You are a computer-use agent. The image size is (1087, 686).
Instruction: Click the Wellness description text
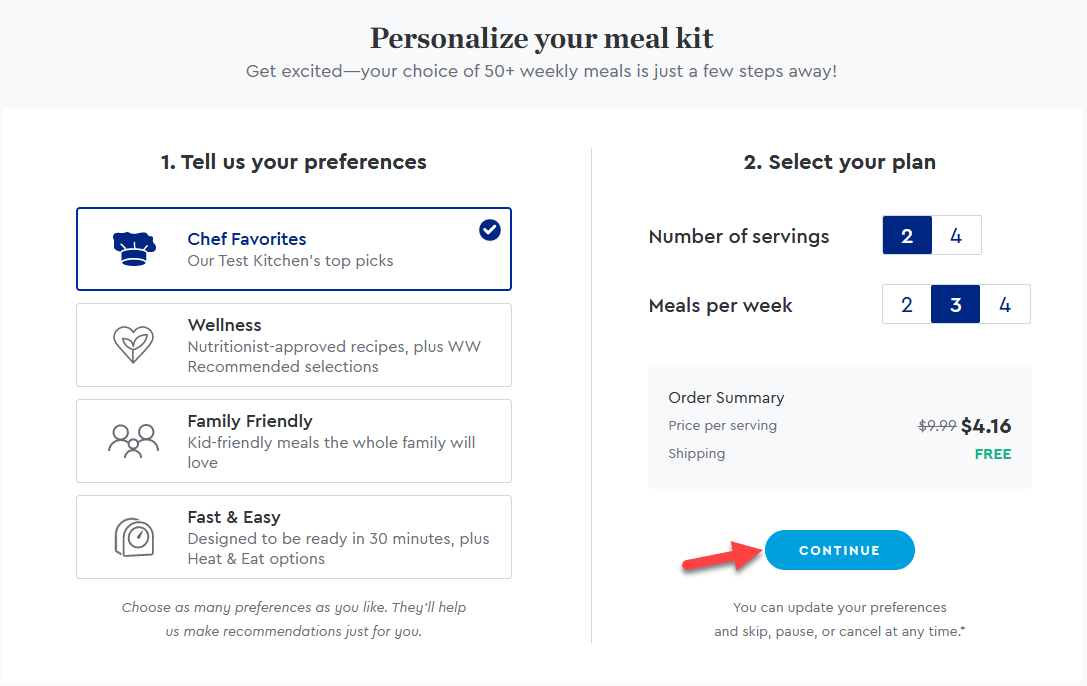(334, 356)
